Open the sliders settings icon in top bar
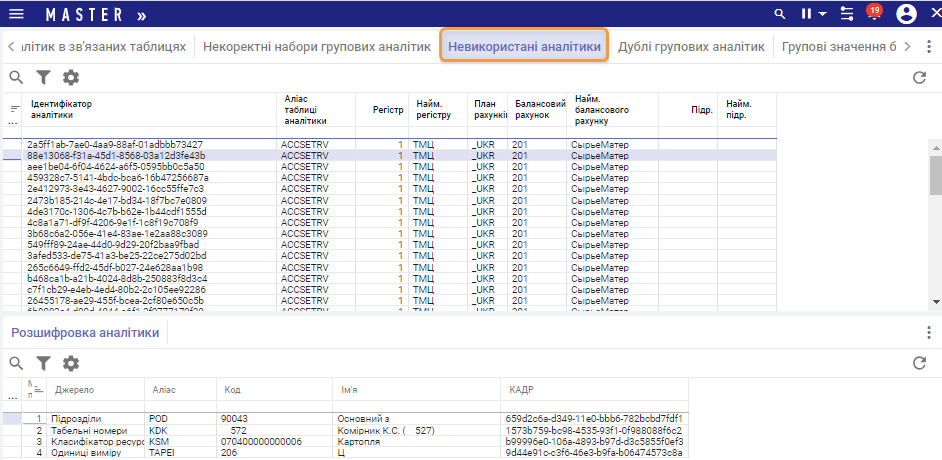Screen dimensions: 942x460 [x=847, y=14]
